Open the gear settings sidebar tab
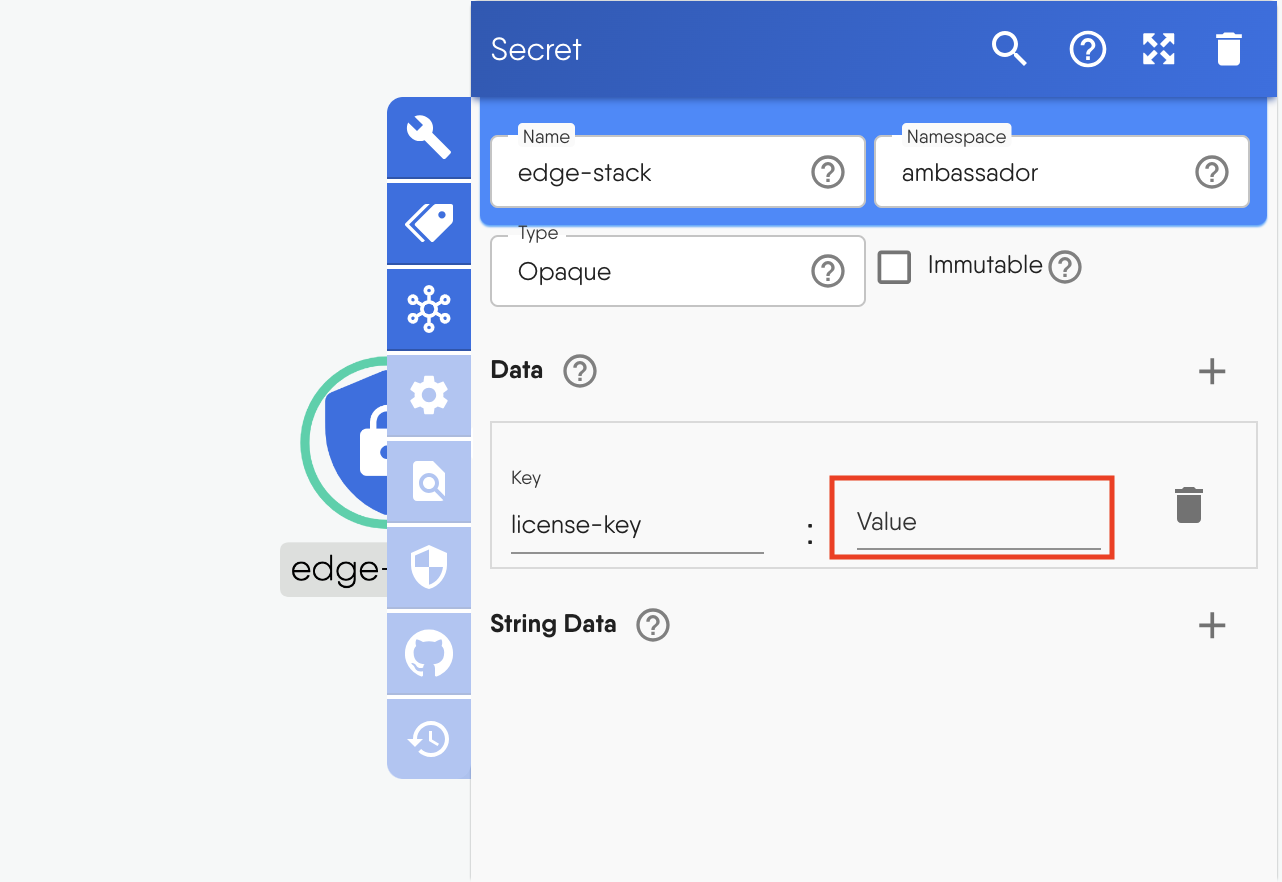This screenshot has width=1282, height=882. click(429, 396)
